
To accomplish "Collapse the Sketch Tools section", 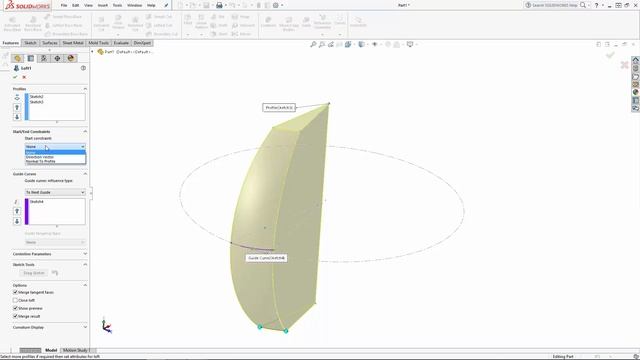I will coord(85,264).
